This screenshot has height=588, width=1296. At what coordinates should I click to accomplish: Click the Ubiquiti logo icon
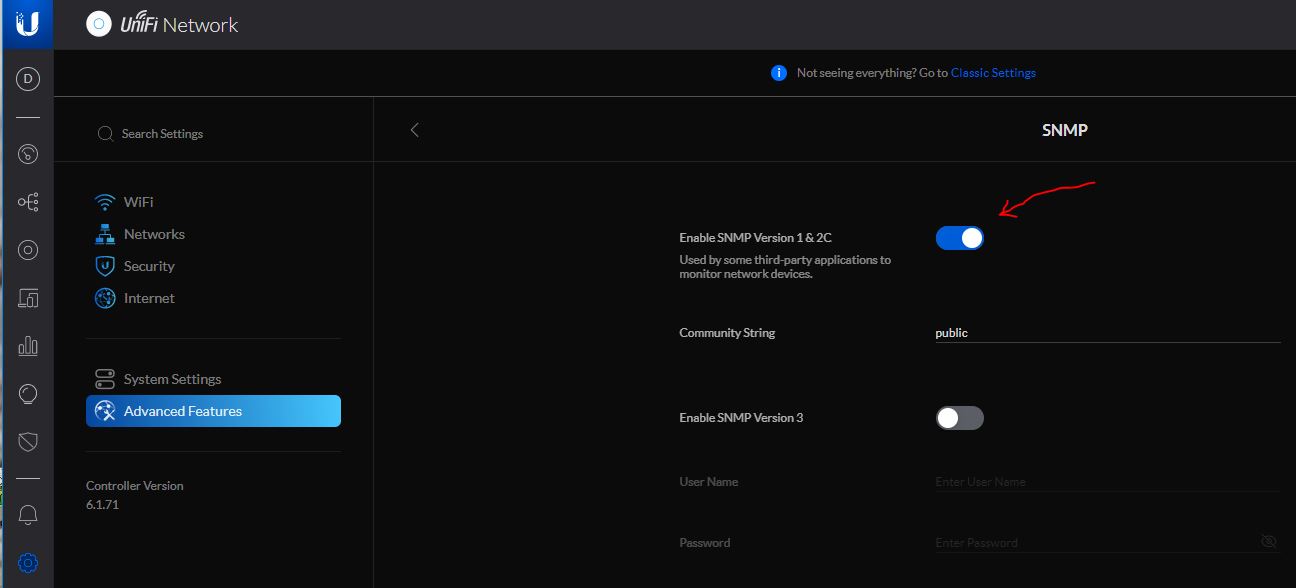pyautogui.click(x=28, y=23)
